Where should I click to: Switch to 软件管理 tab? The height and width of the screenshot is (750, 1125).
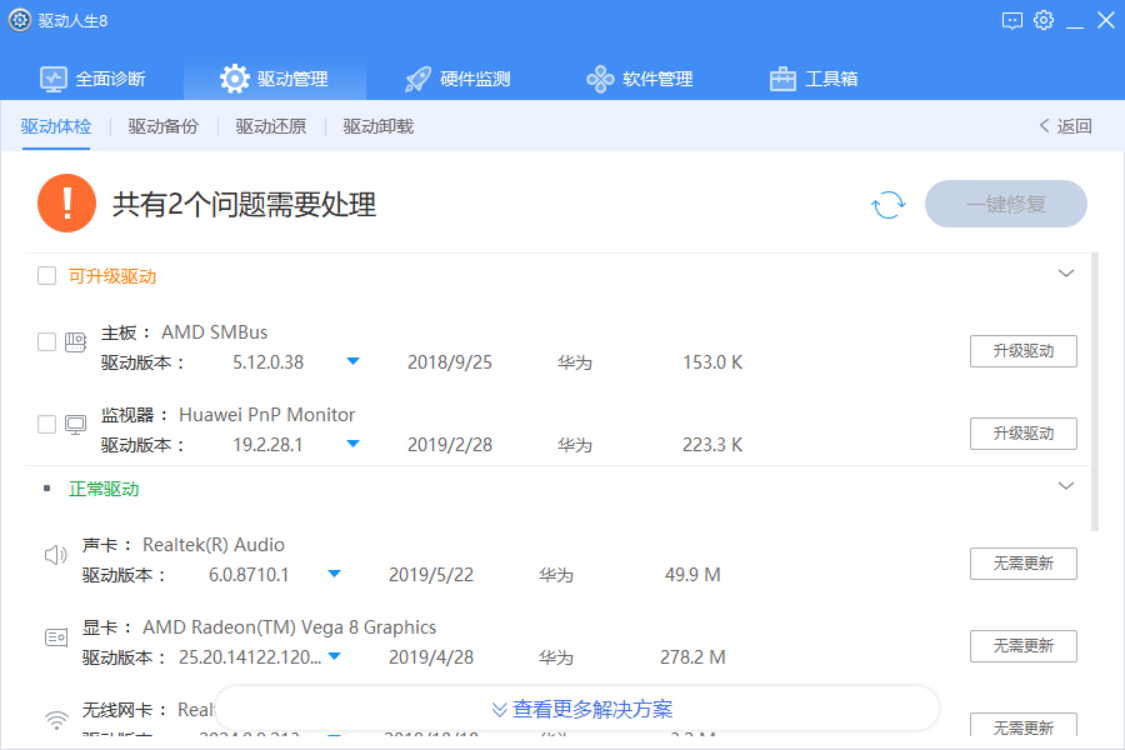point(639,78)
